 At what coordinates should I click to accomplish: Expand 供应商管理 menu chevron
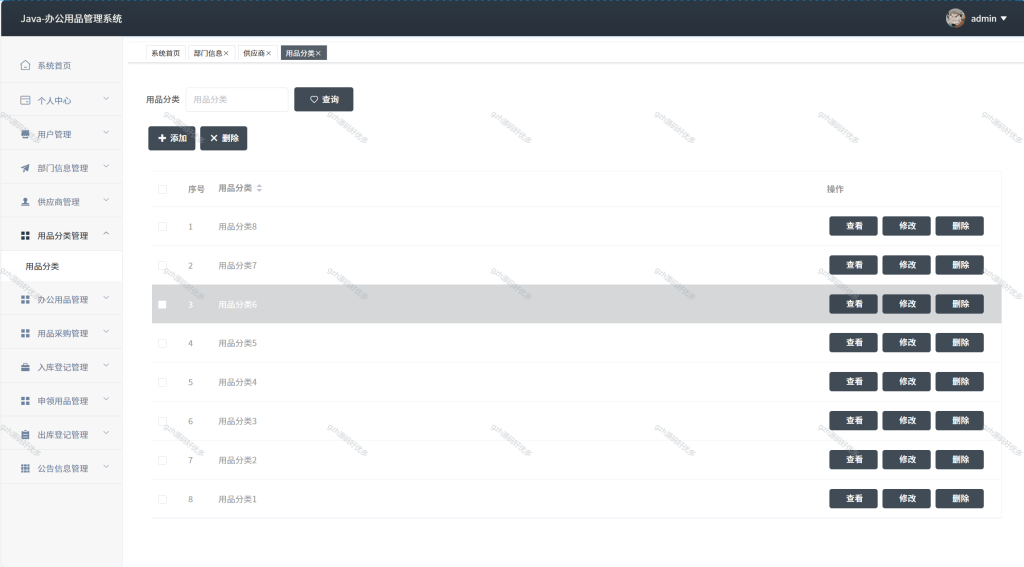(106, 200)
